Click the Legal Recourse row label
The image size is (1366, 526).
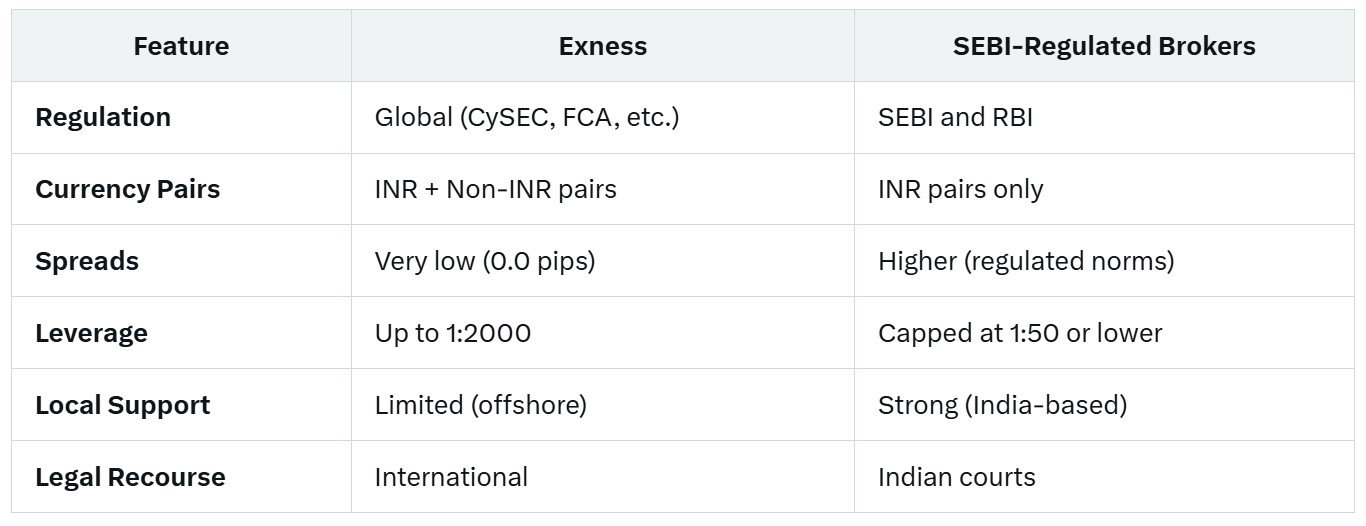pyautogui.click(x=130, y=478)
